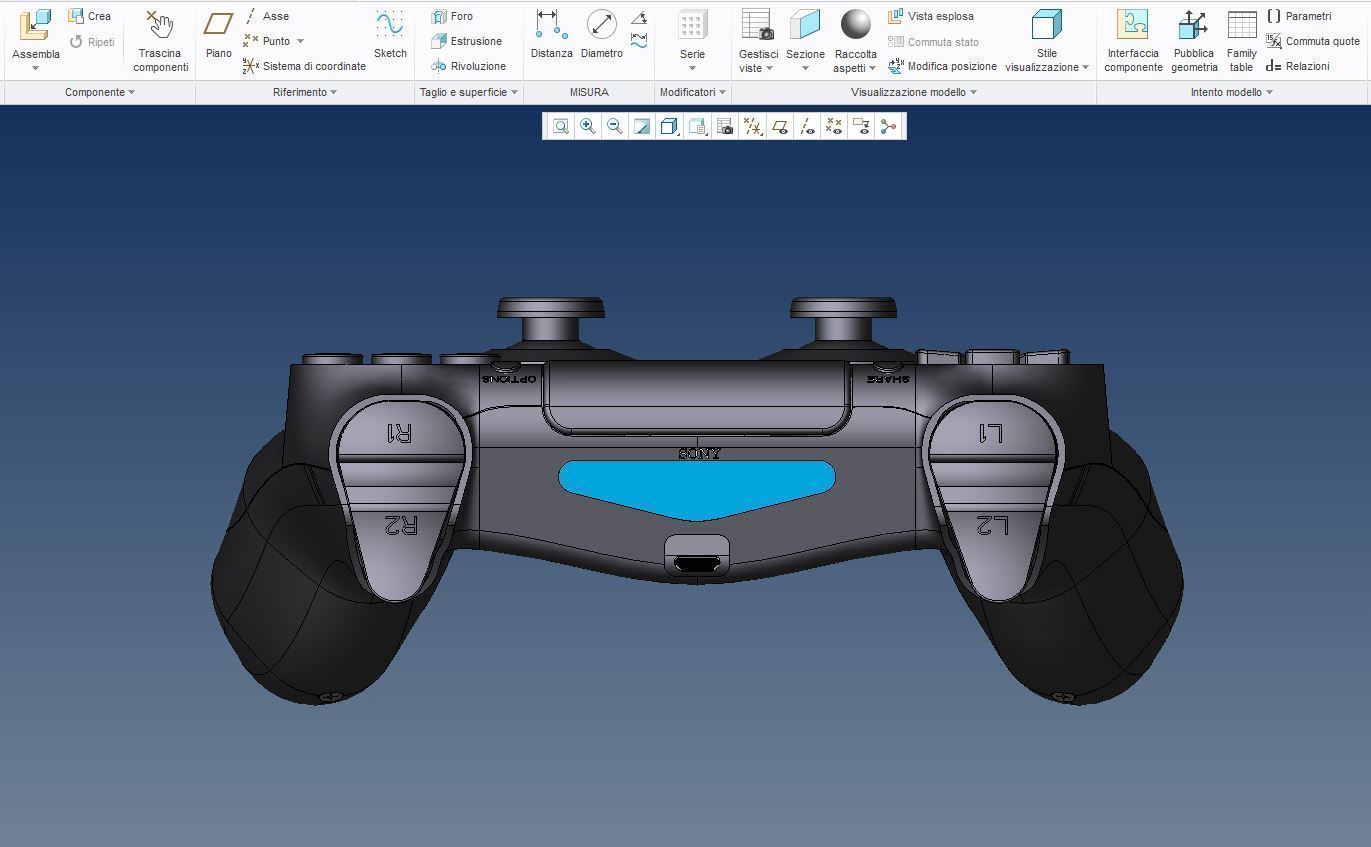Open view manager camera icon in toolbar
The width and height of the screenshot is (1371, 847).
coord(725,126)
